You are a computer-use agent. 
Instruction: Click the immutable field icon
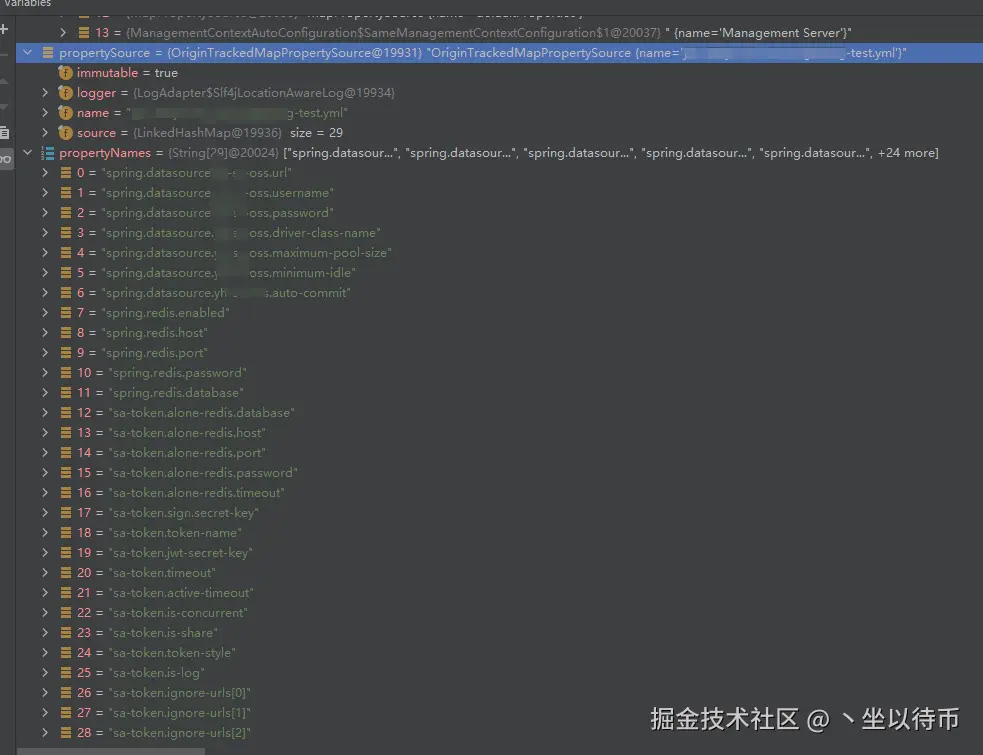(x=65, y=73)
